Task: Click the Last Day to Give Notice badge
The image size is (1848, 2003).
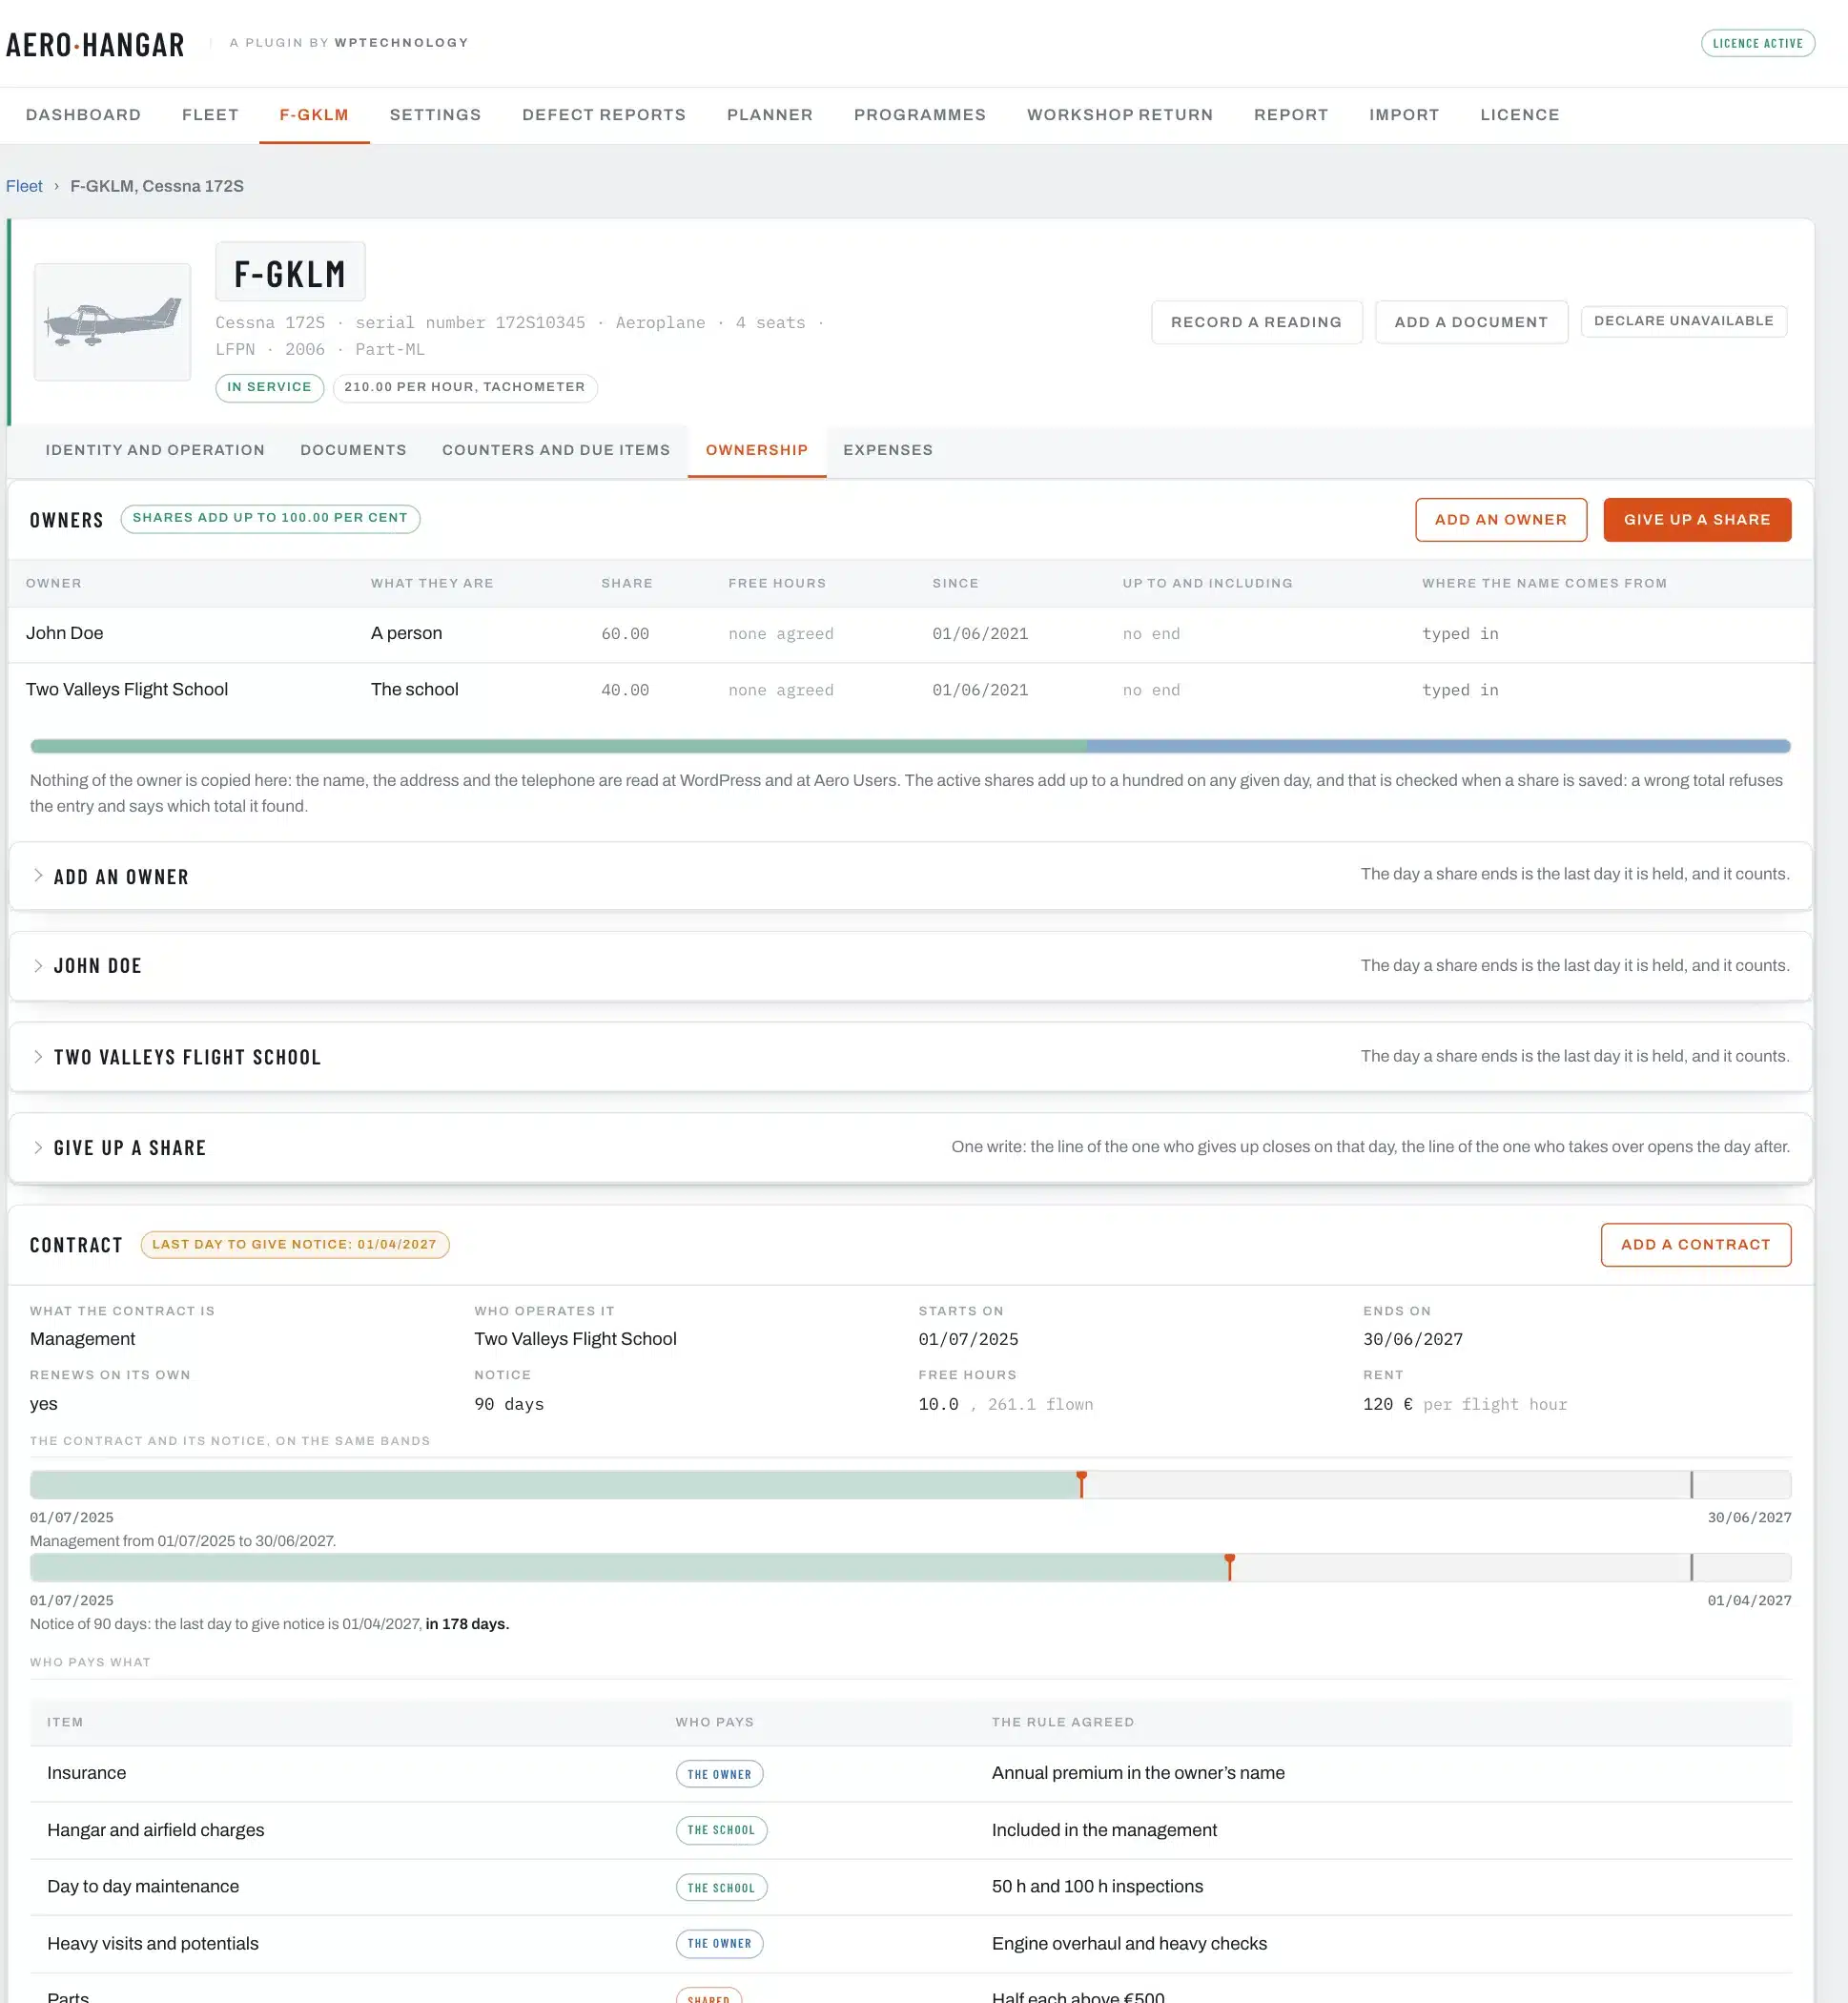Action: 294,1244
